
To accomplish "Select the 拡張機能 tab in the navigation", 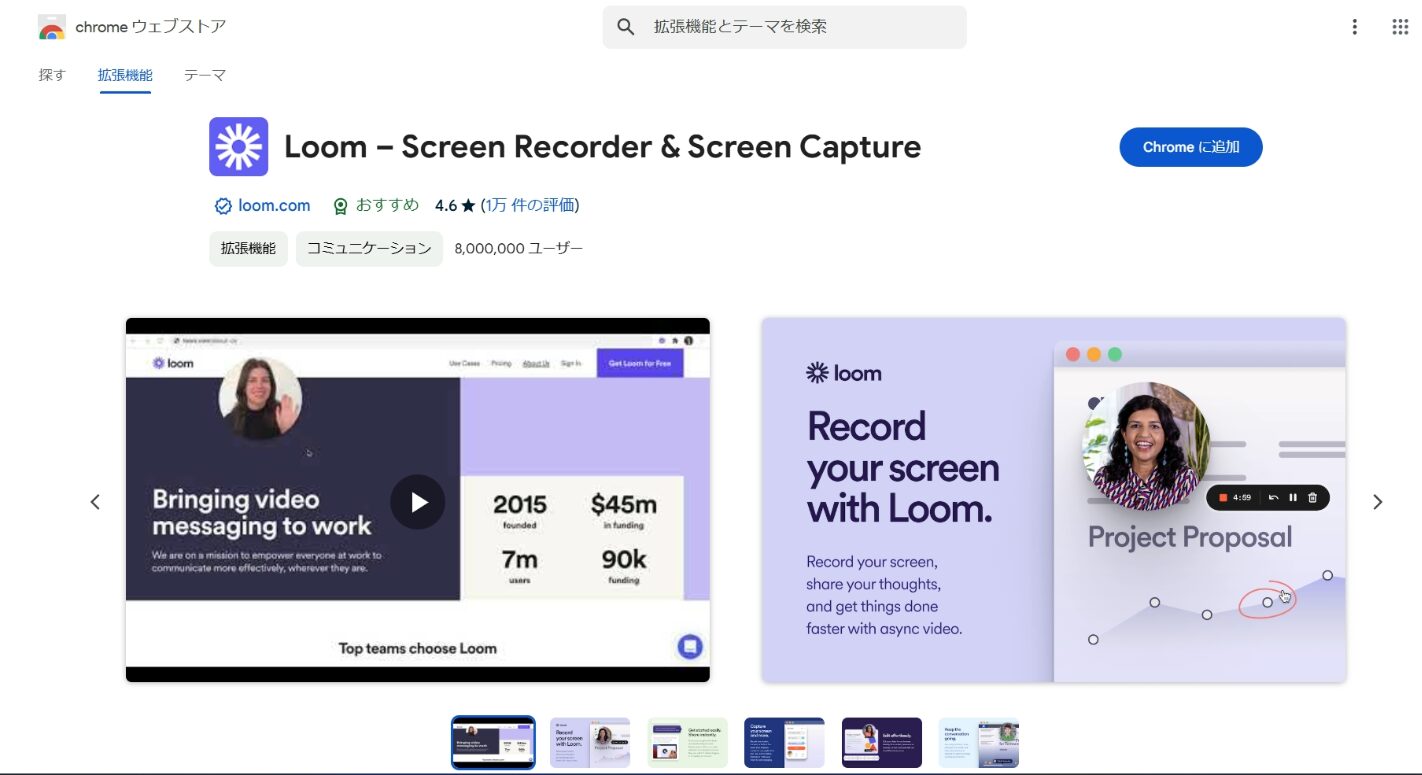I will point(125,75).
